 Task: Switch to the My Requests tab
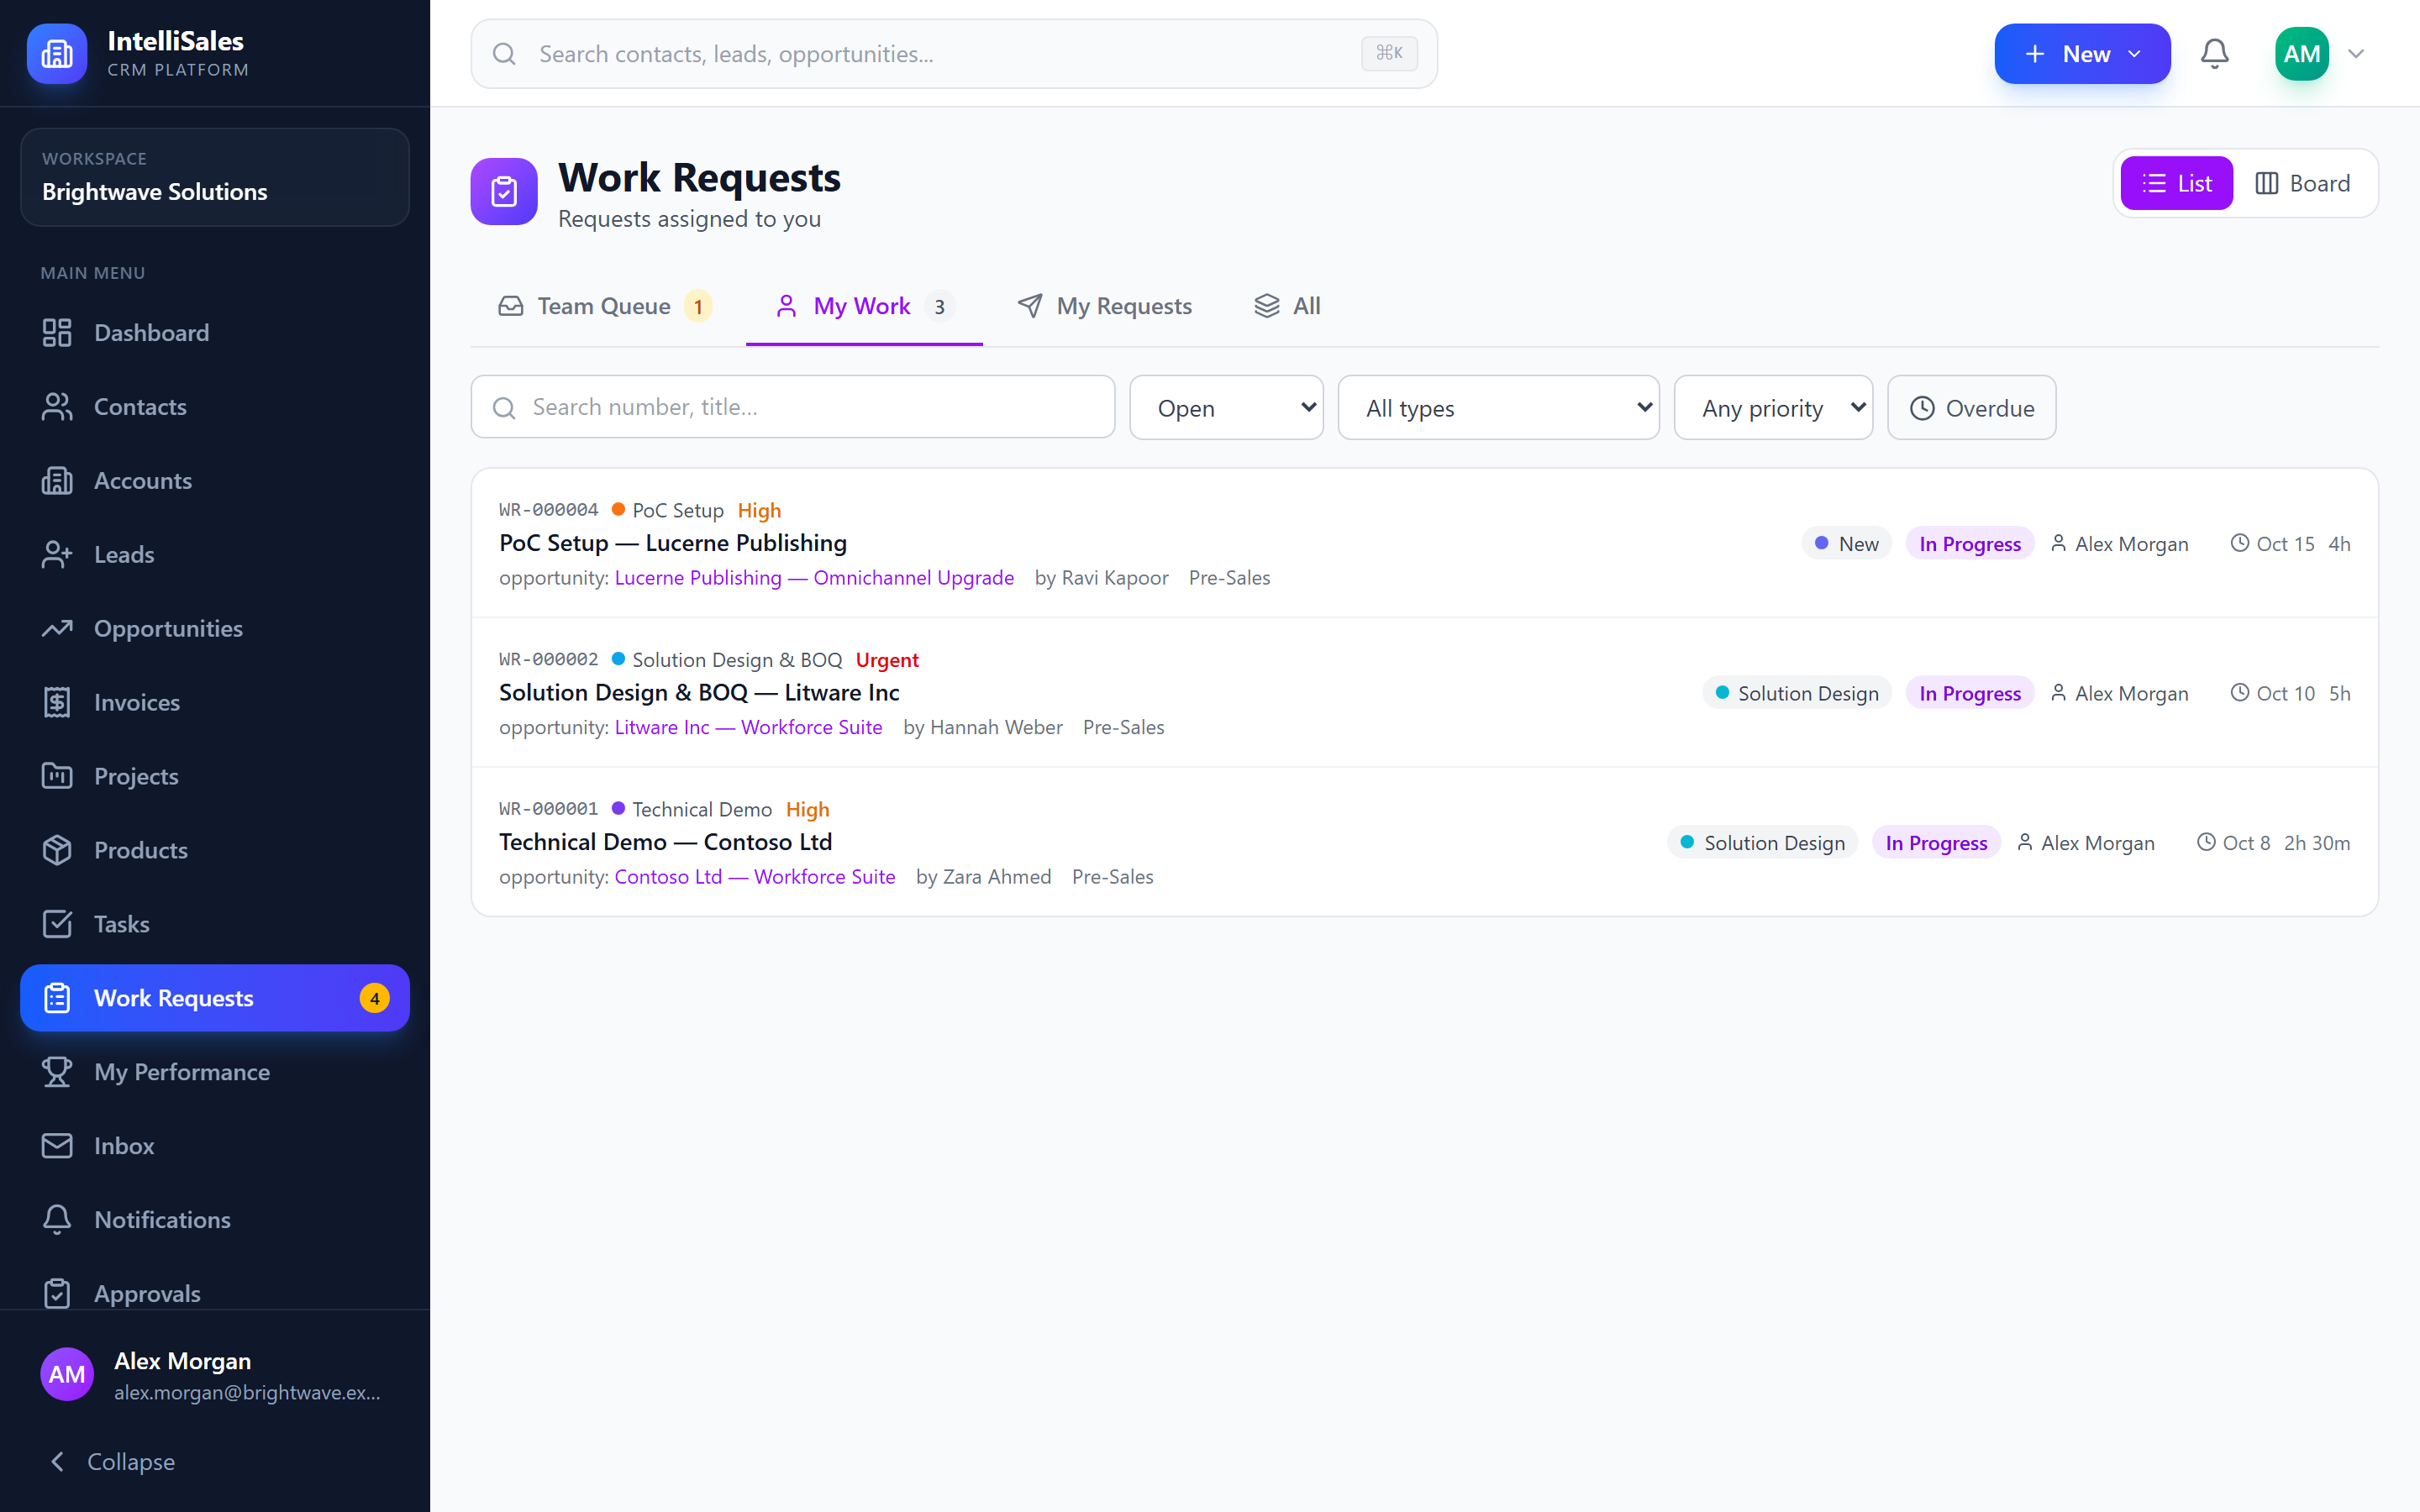pyautogui.click(x=1105, y=306)
